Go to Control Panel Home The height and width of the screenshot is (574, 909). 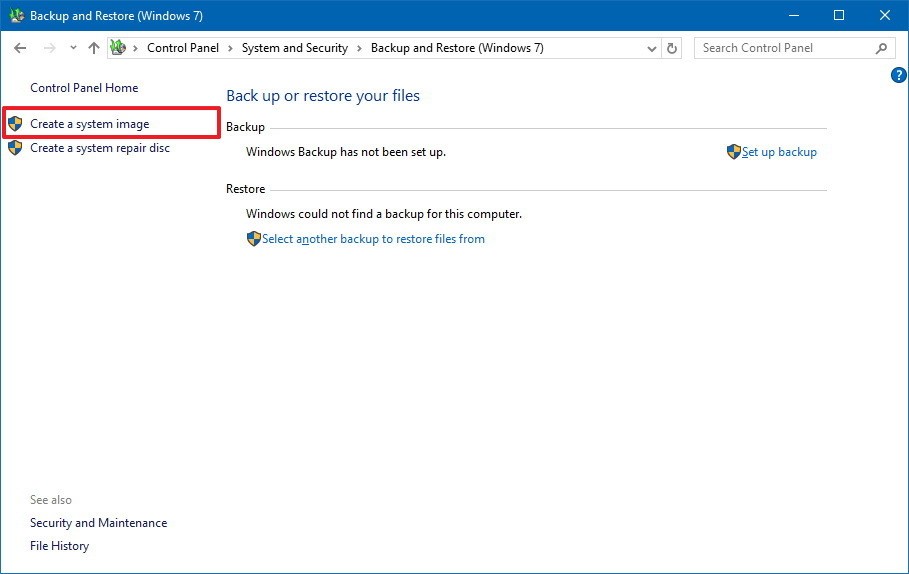84,88
